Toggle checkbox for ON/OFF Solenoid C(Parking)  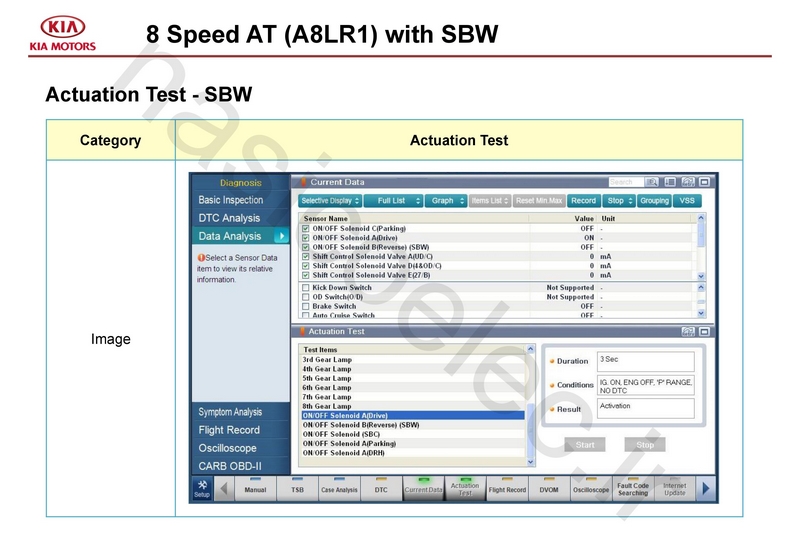pyautogui.click(x=306, y=229)
